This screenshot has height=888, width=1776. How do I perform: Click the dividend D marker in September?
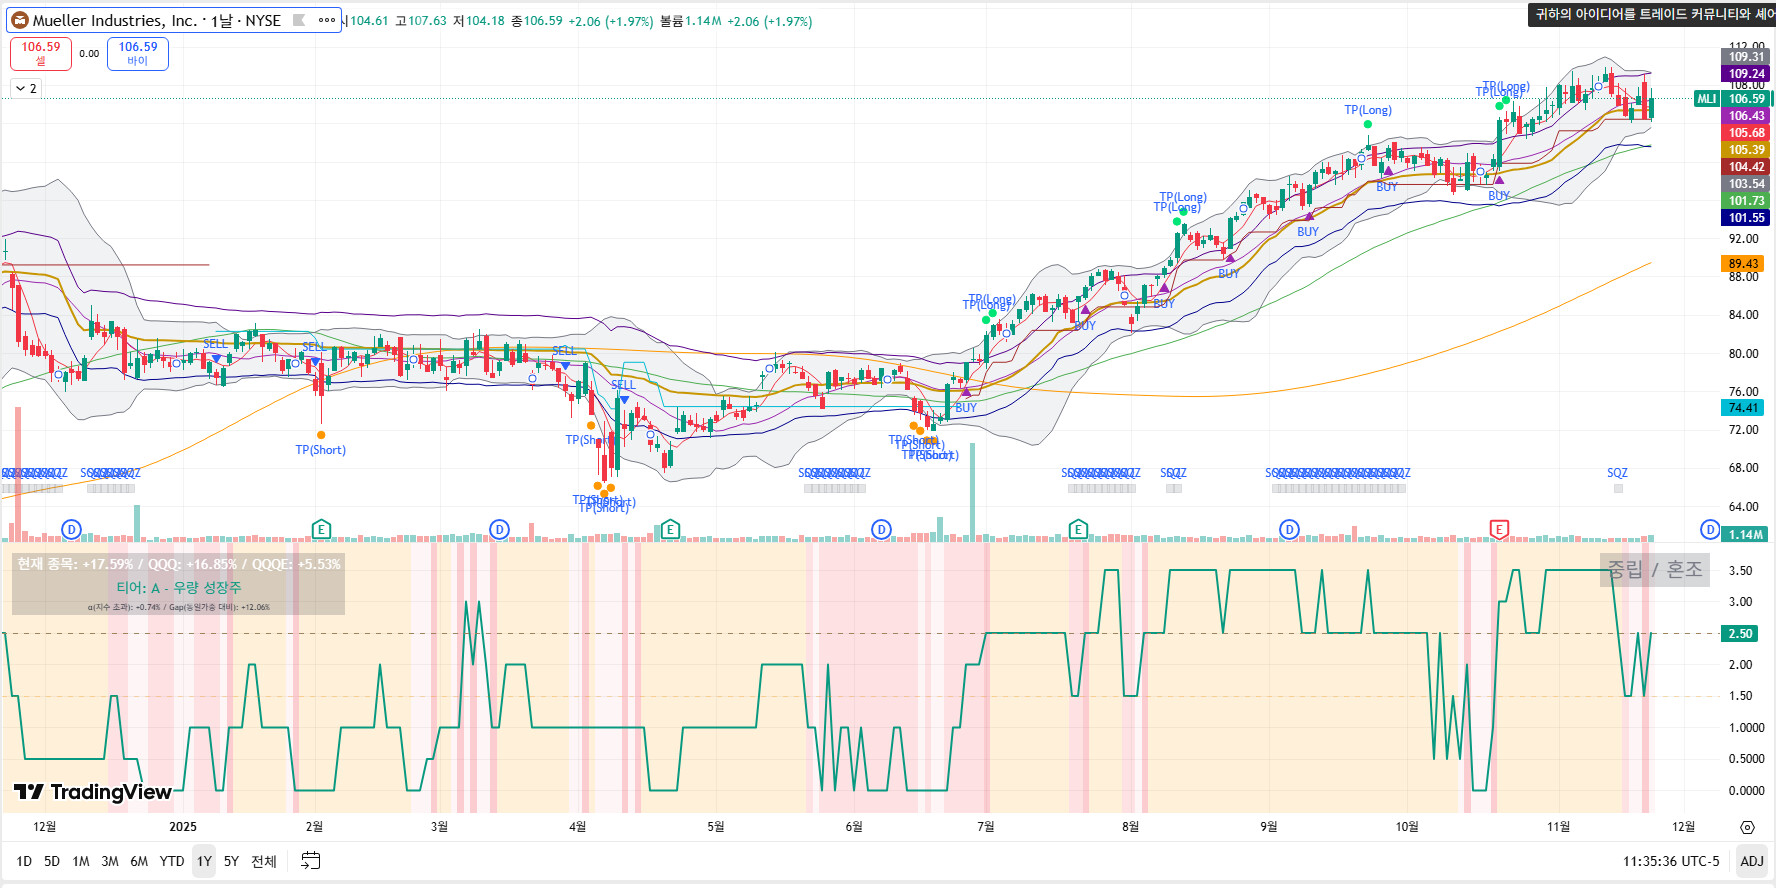click(1290, 529)
